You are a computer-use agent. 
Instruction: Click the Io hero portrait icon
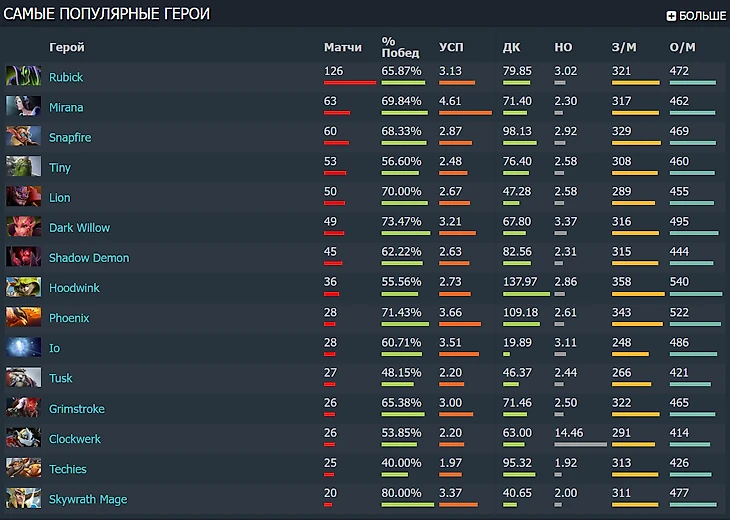23,347
